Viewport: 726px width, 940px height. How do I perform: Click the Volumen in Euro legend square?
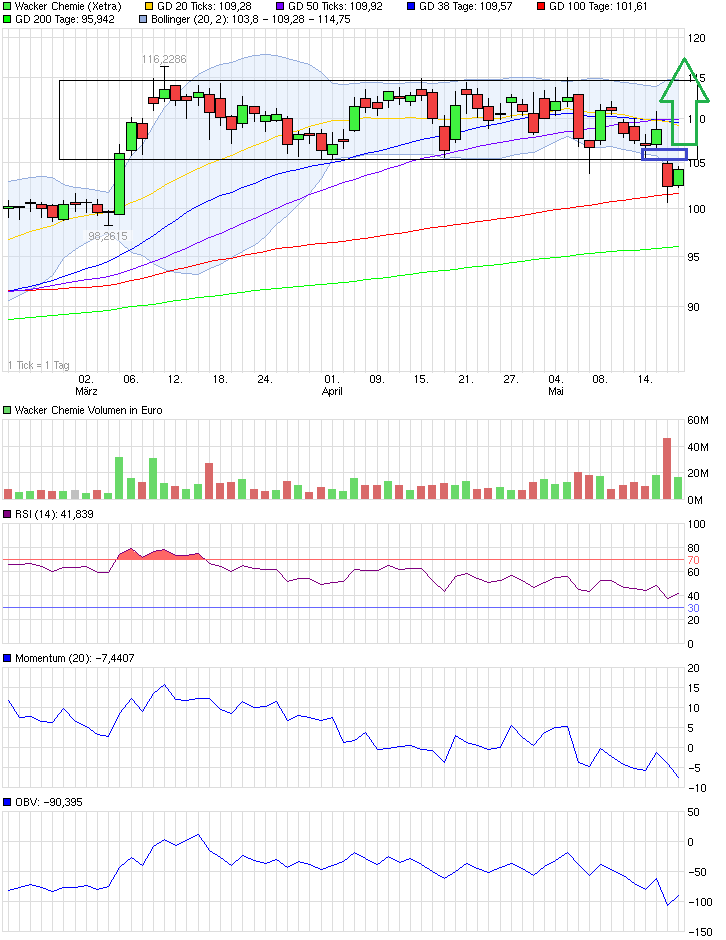[x=8, y=410]
